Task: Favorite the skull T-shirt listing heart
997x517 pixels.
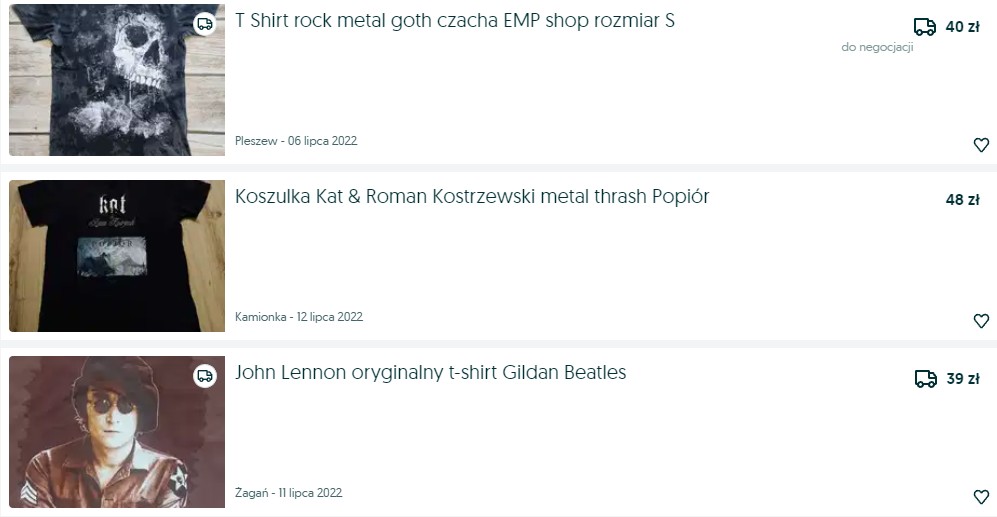Action: [981, 145]
